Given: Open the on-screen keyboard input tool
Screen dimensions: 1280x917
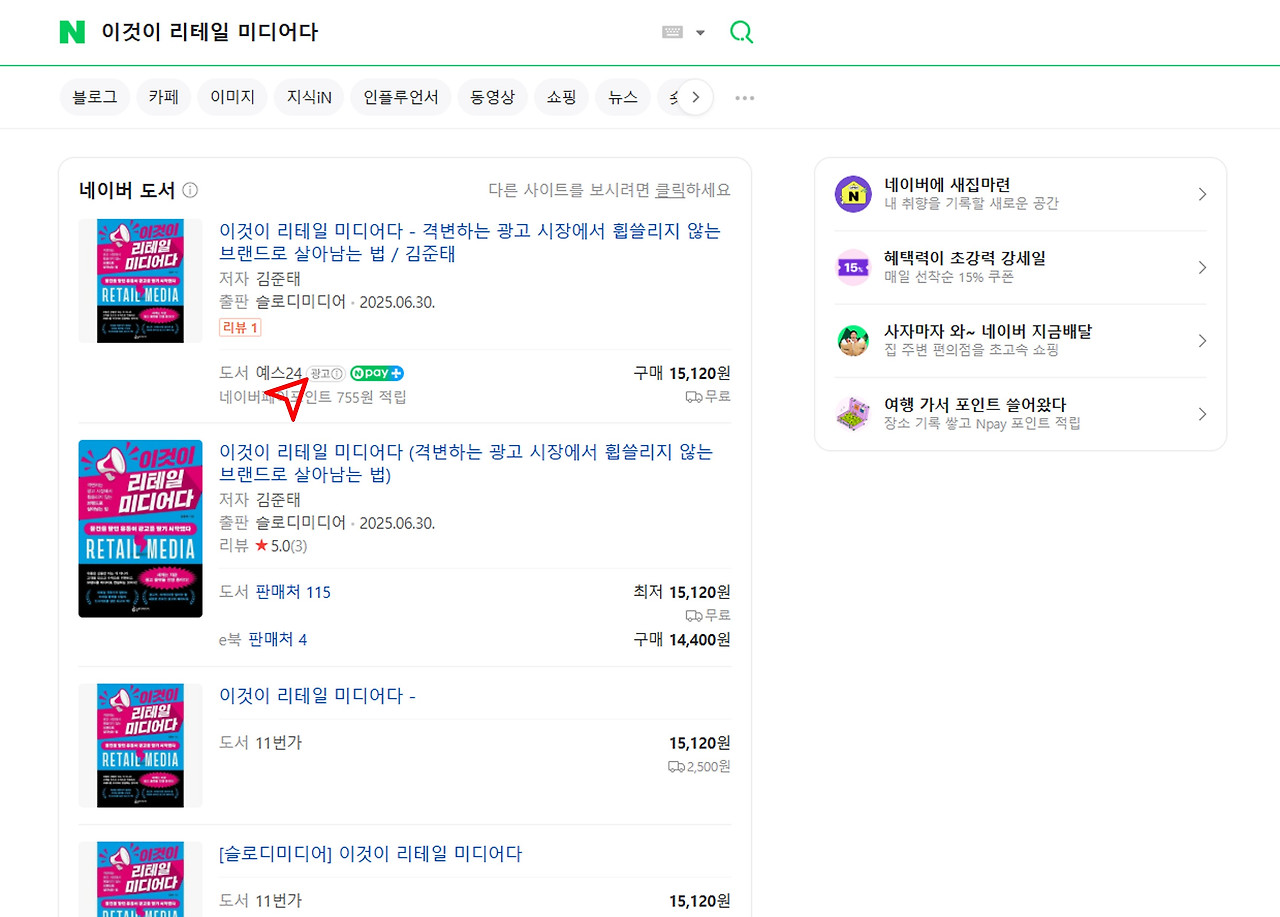Looking at the screenshot, I should click(672, 32).
